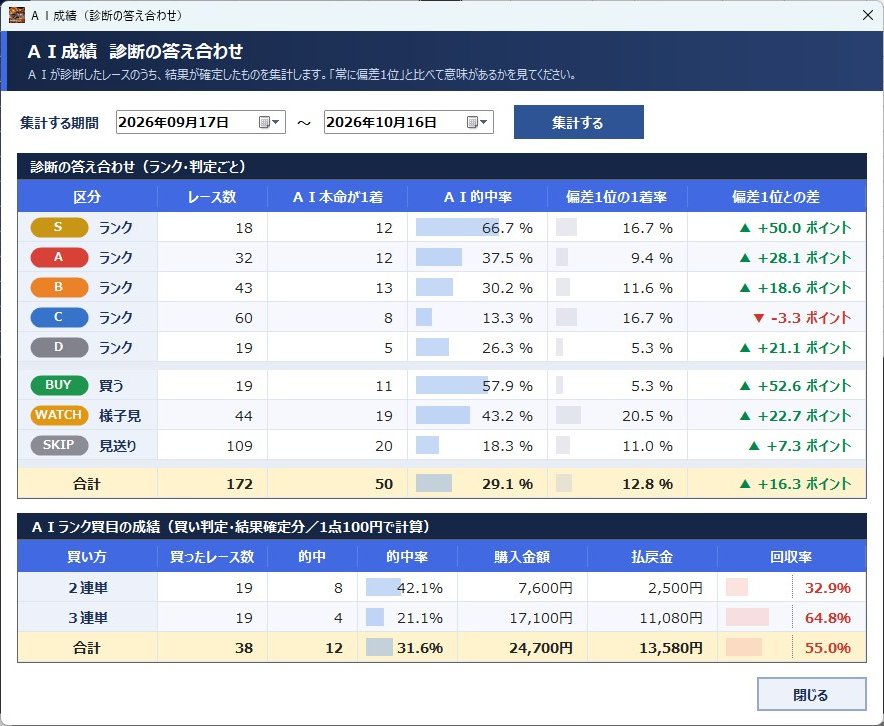Click the 26.3 % hit rate cell
The height and width of the screenshot is (726, 884).
(x=477, y=347)
